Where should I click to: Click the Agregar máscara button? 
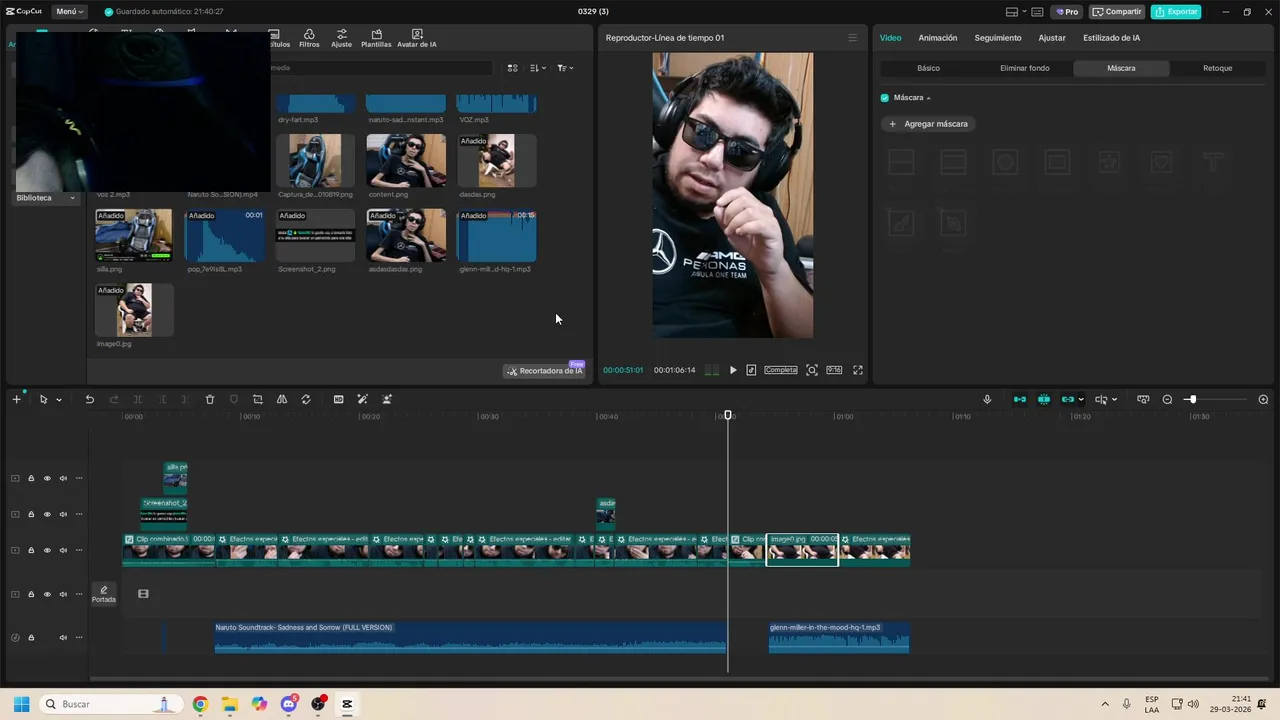point(929,124)
